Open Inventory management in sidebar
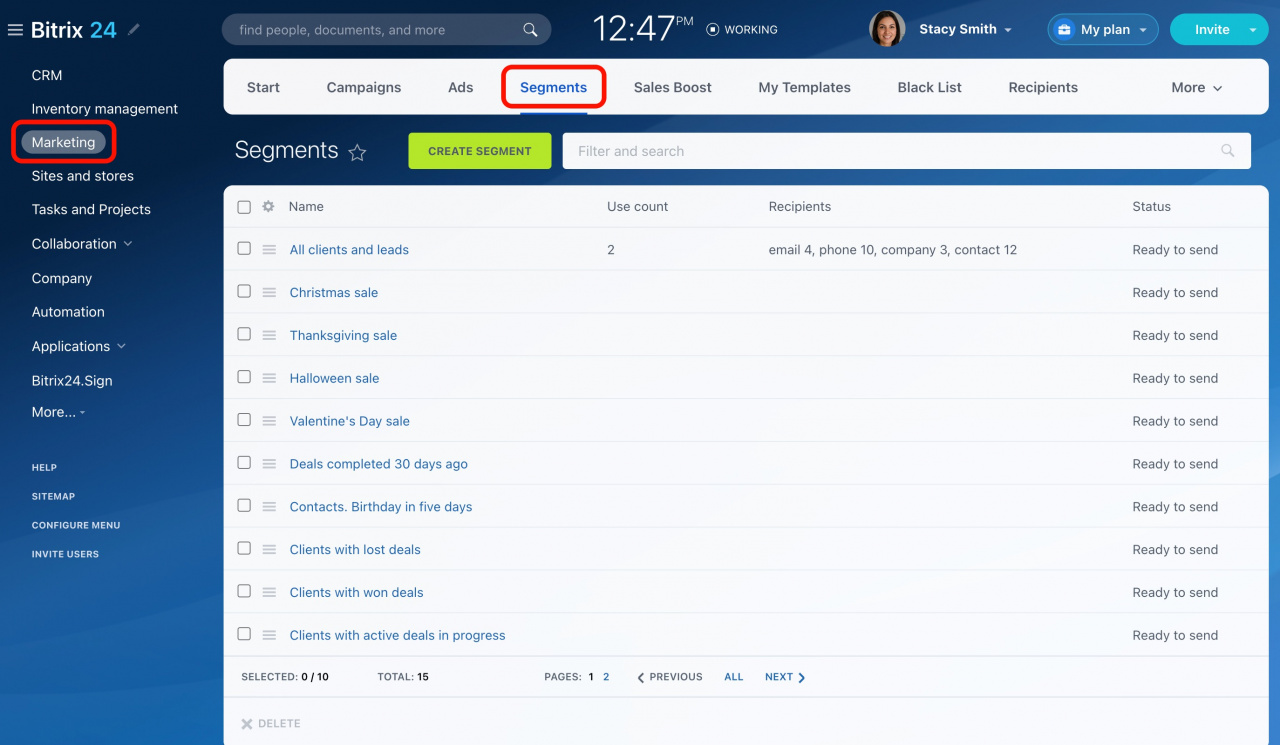Image resolution: width=1280 pixels, height=745 pixels. (105, 109)
